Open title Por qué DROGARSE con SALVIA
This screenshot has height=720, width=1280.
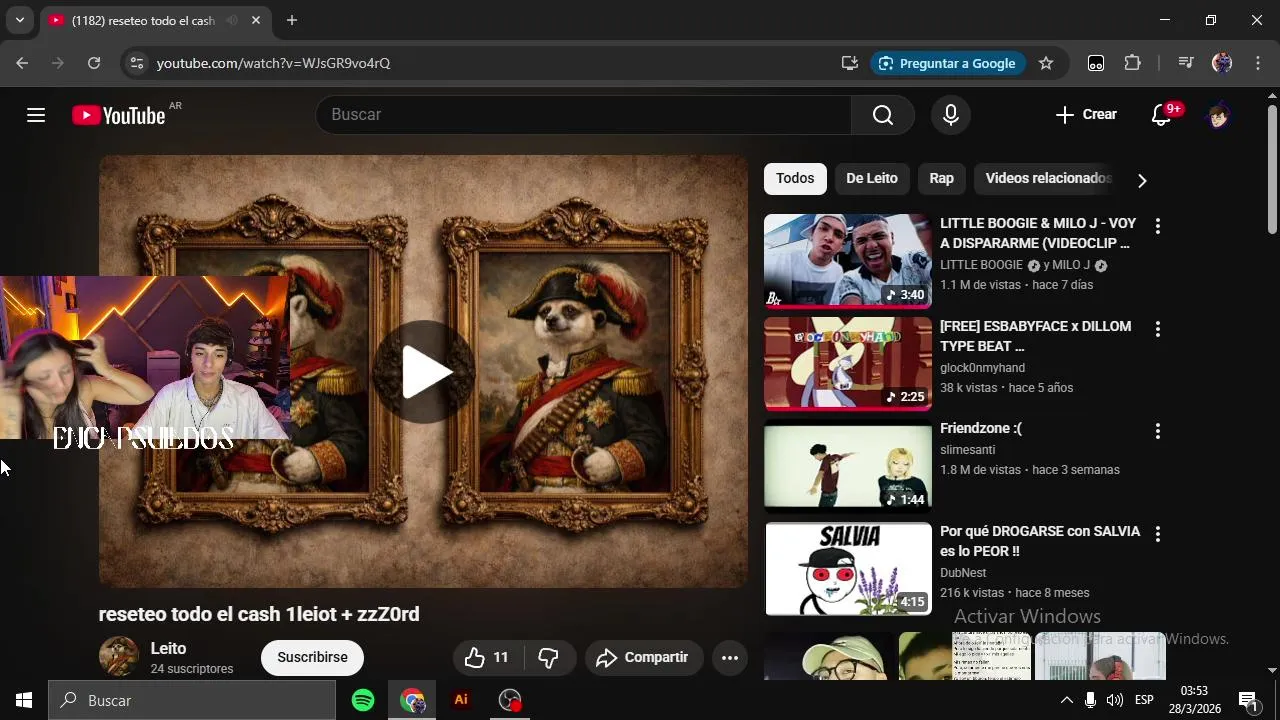1040,541
